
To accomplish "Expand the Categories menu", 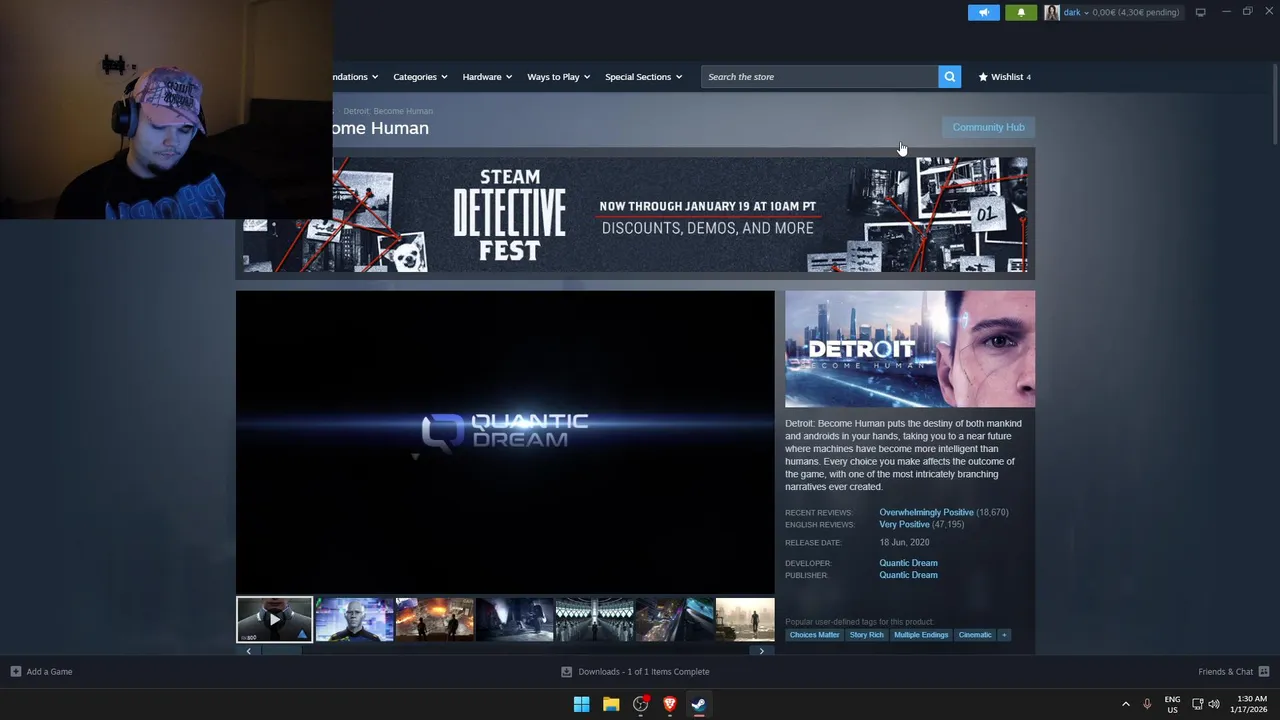I will click(420, 76).
